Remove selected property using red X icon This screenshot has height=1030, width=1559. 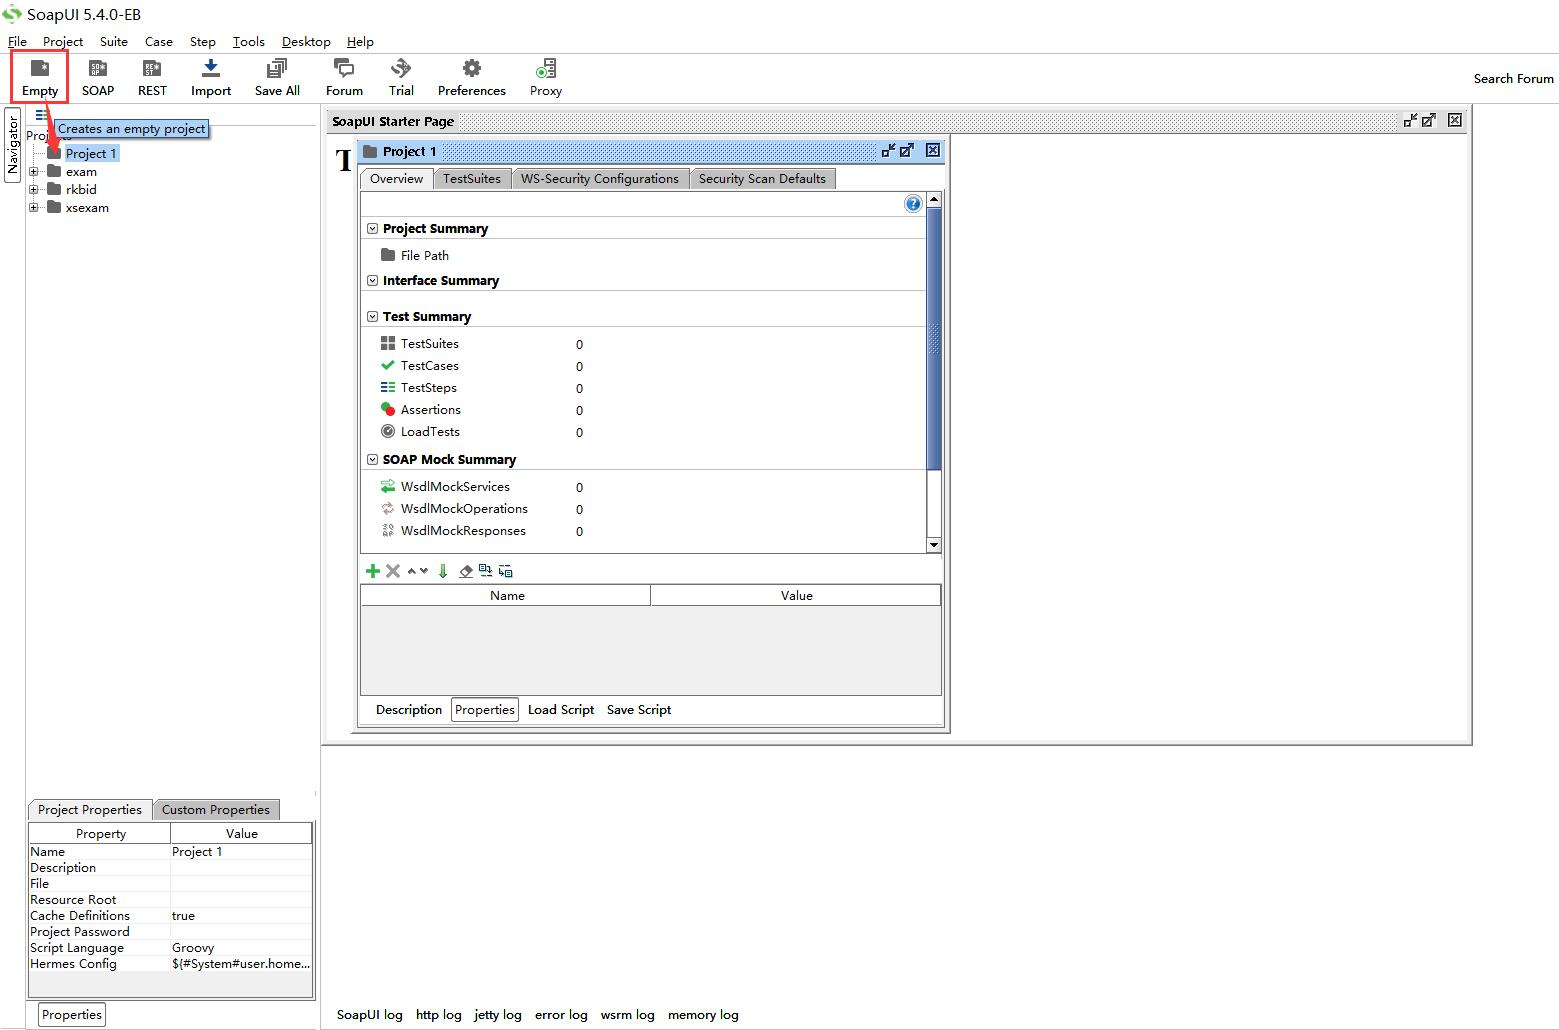point(392,570)
